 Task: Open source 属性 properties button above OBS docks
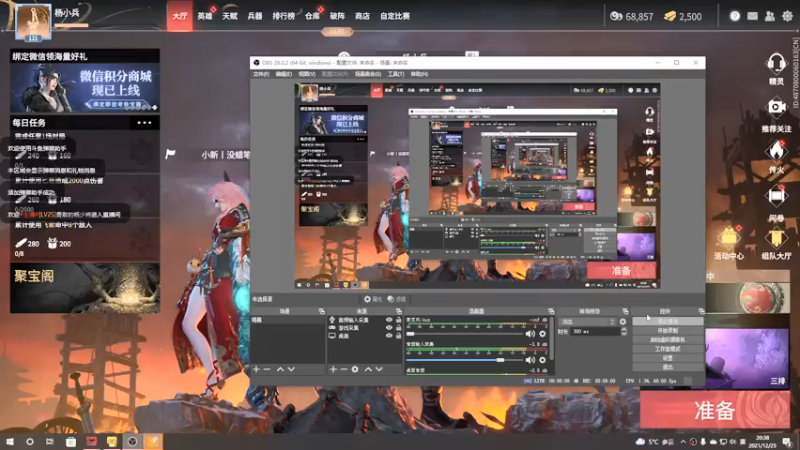click(x=372, y=299)
